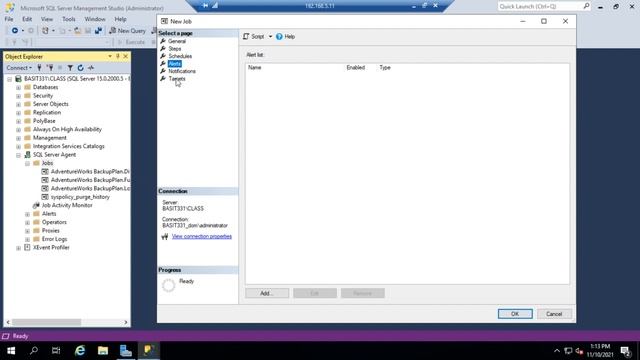Switch to the Schedules page
The width and height of the screenshot is (640, 360).
point(180,56)
